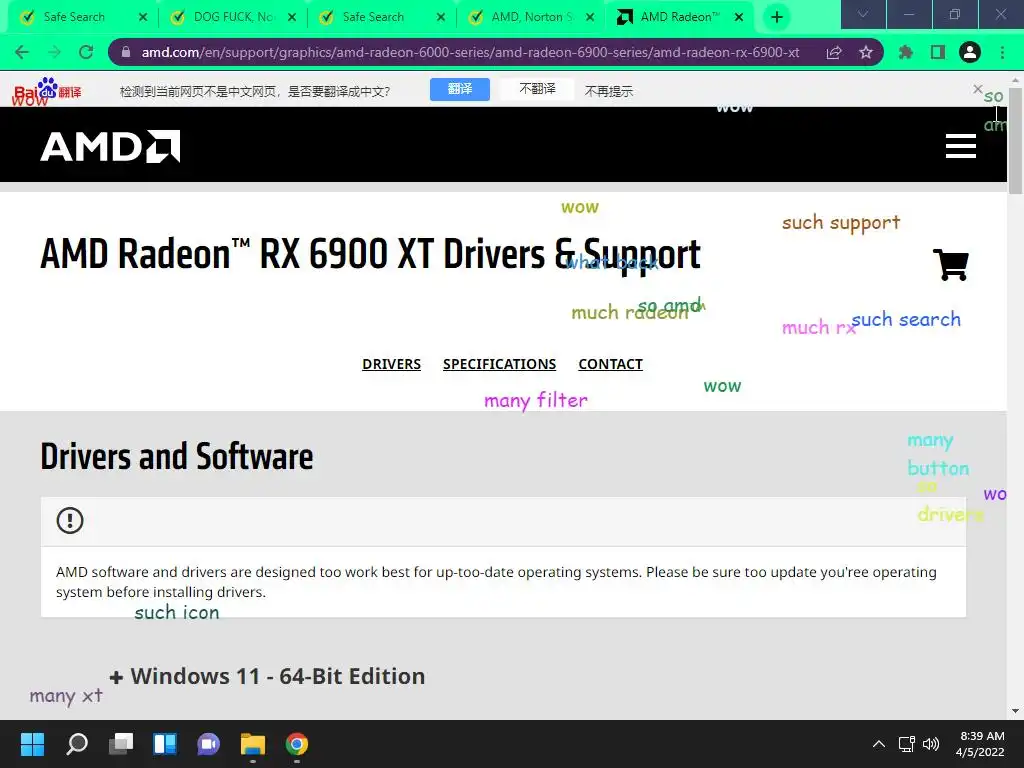
Task: Open the tab search dropdown chevron
Action: coord(863,14)
